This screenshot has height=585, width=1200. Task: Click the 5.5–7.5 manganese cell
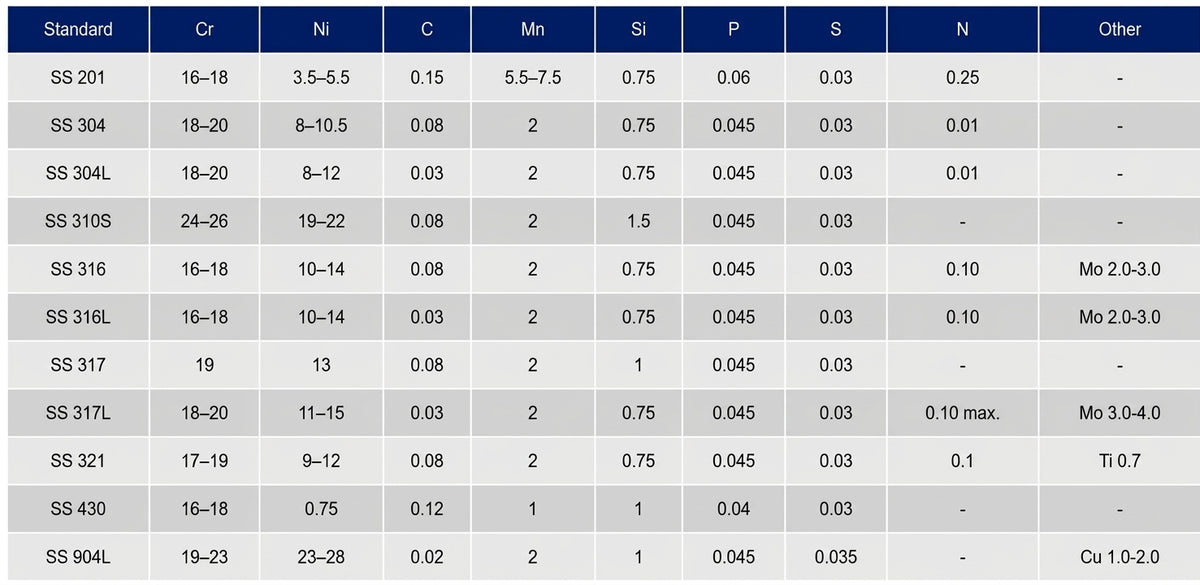[x=533, y=78]
